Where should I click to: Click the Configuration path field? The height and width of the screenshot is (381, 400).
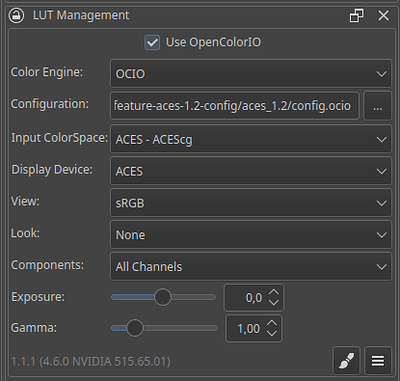click(235, 106)
